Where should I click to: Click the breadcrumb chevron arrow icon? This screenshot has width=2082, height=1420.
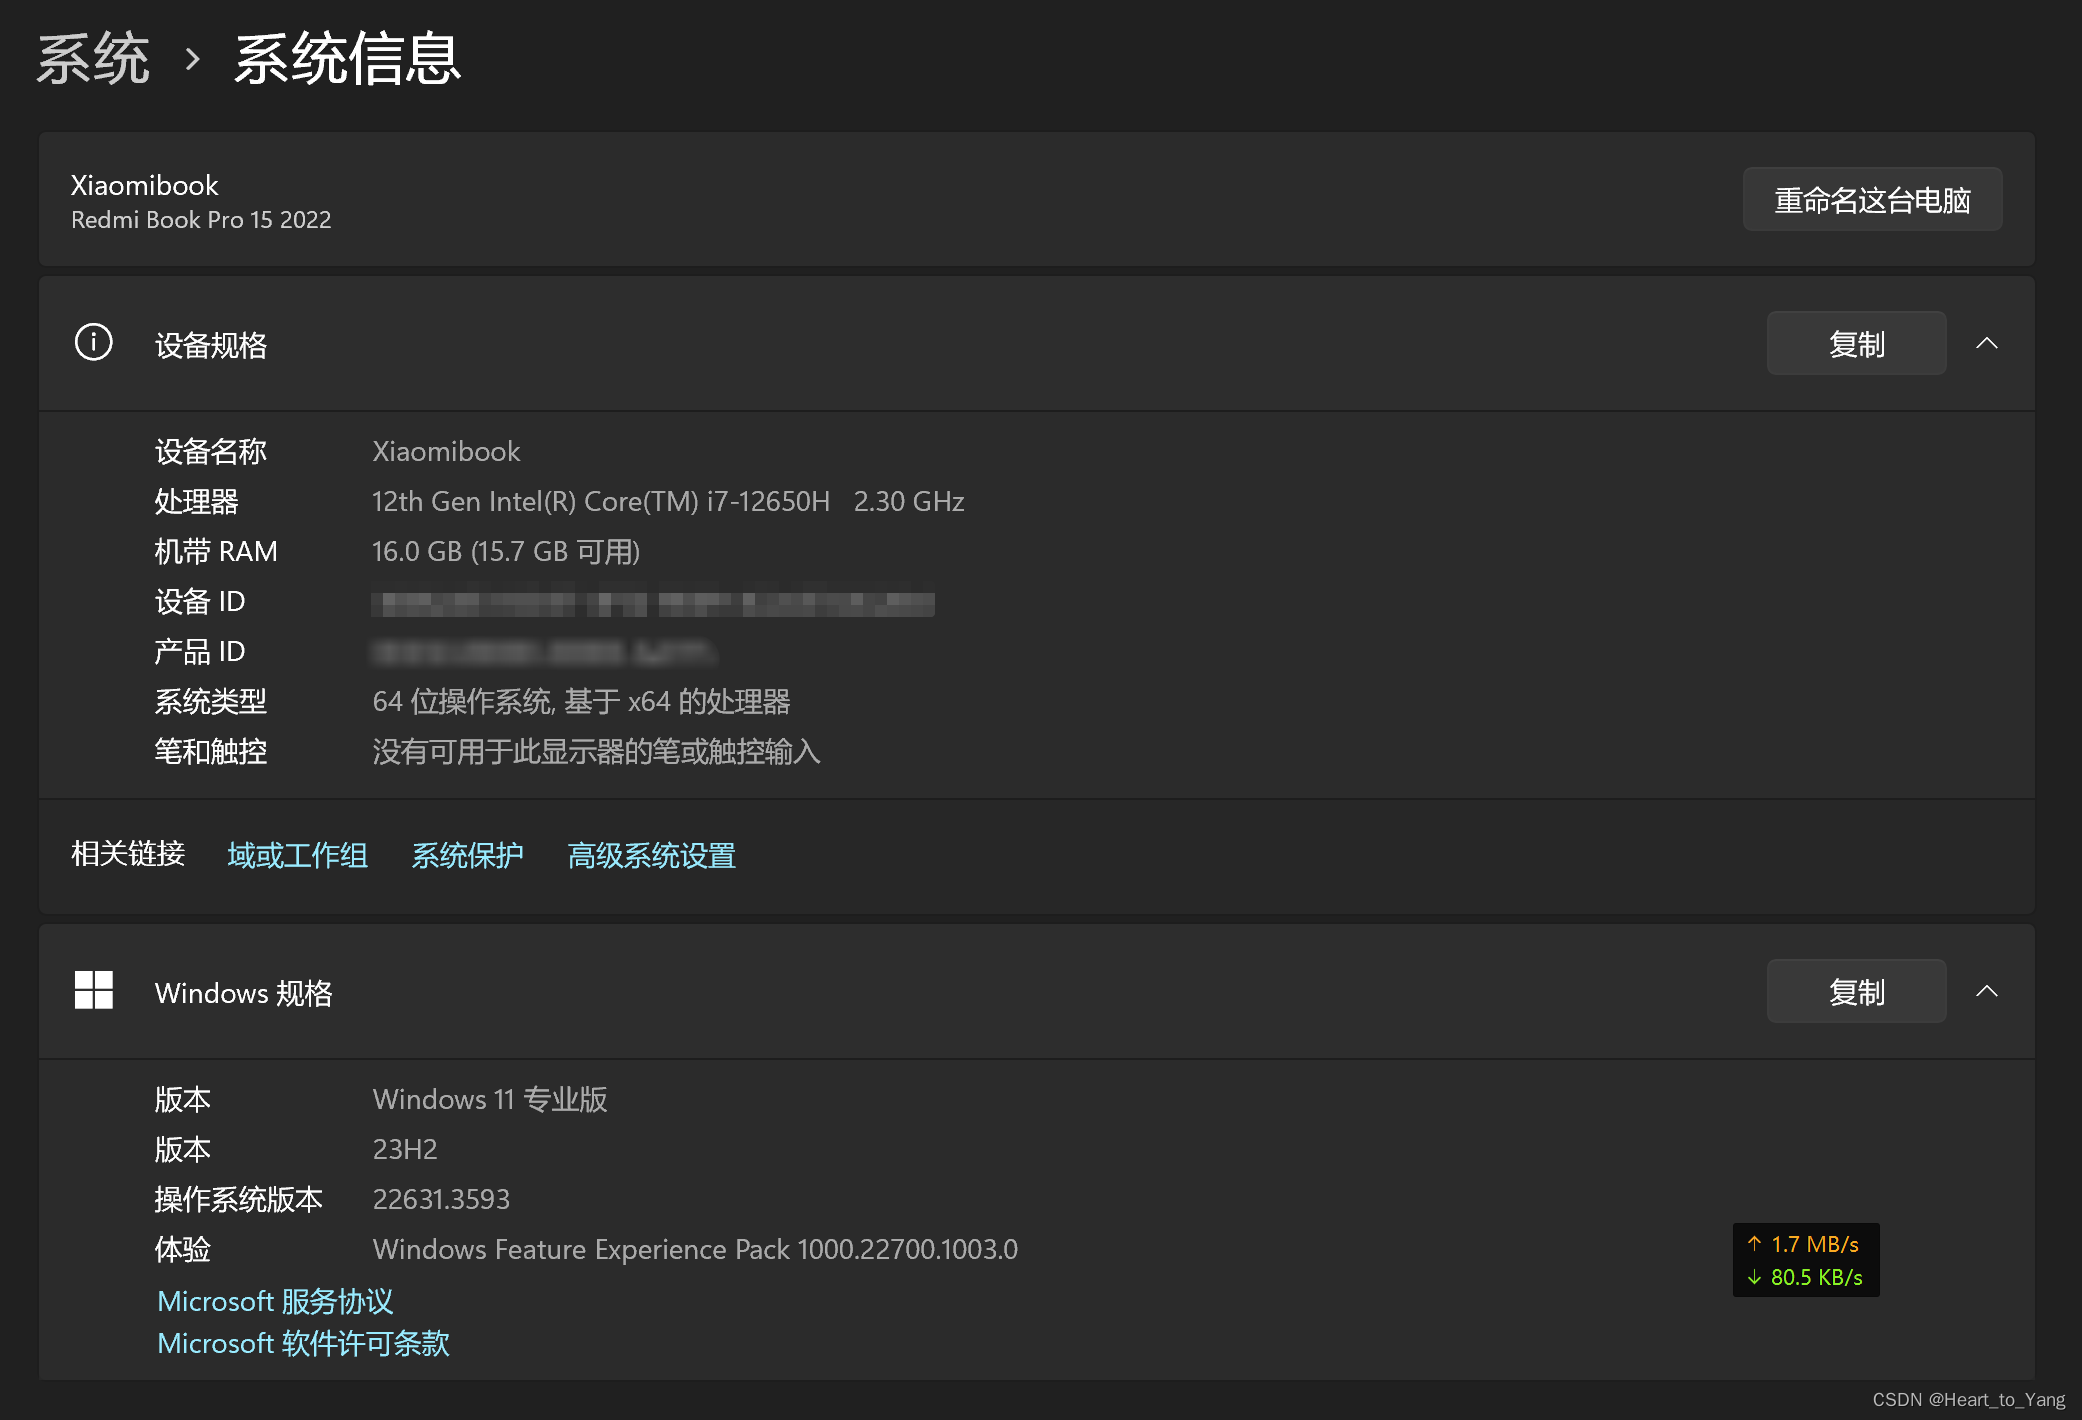(x=193, y=59)
